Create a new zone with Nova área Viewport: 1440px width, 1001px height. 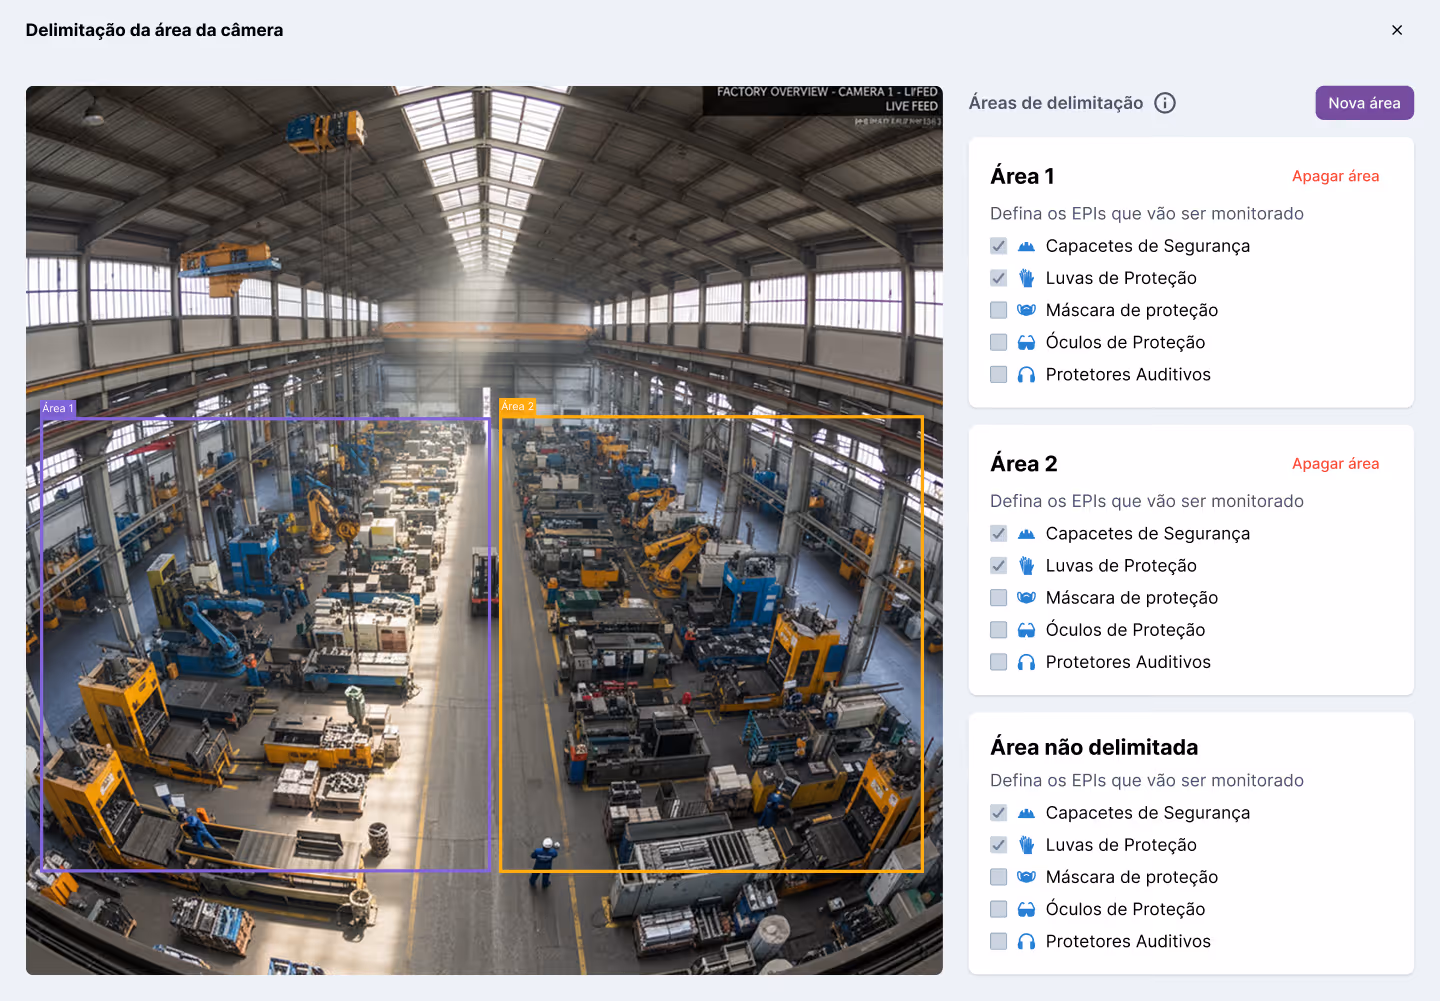(x=1364, y=103)
